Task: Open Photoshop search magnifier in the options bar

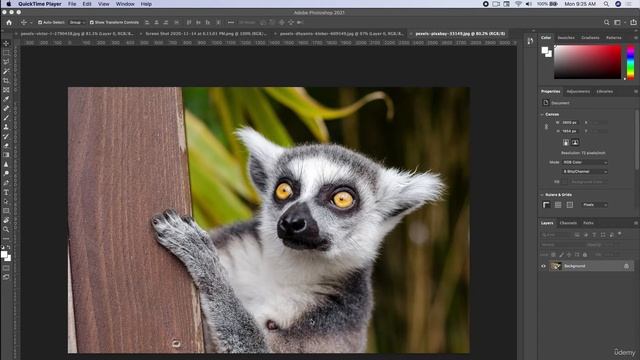Action: (x=607, y=22)
